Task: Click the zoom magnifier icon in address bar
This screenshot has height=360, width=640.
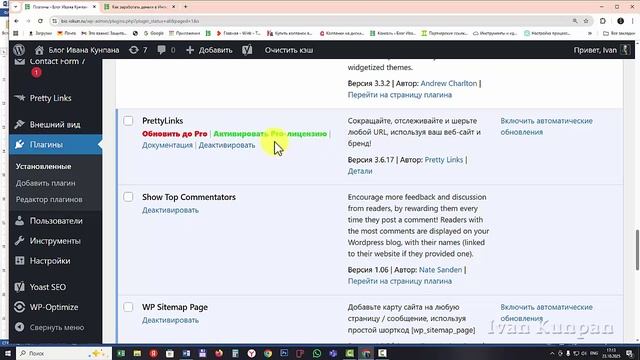Action: point(575,21)
